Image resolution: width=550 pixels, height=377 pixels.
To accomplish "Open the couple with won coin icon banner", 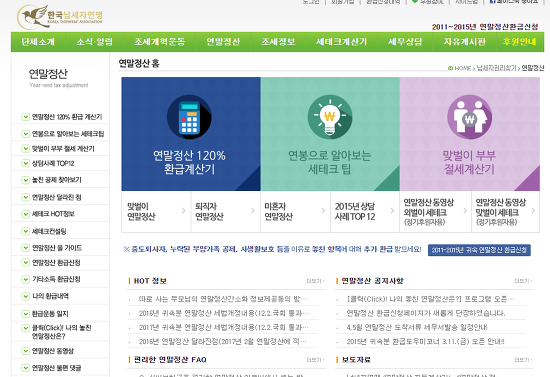I will pyautogui.click(x=470, y=134).
